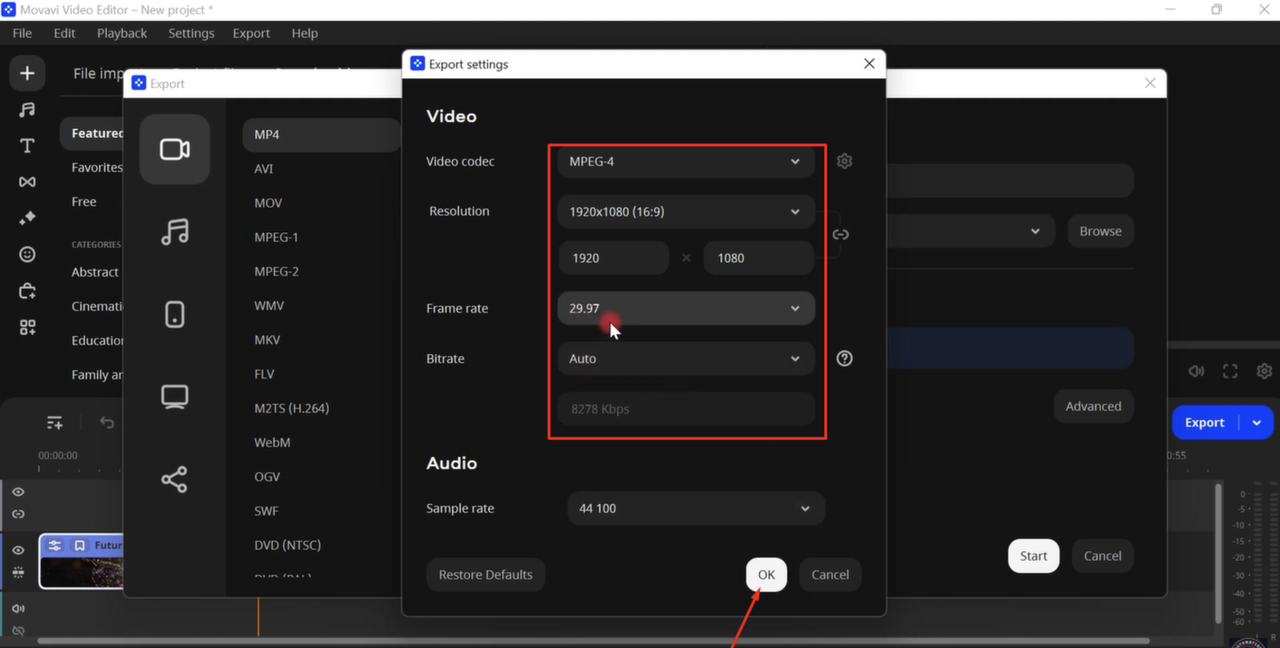This screenshot has width=1280, height=648.
Task: Open the Edit menu
Action: tap(64, 33)
